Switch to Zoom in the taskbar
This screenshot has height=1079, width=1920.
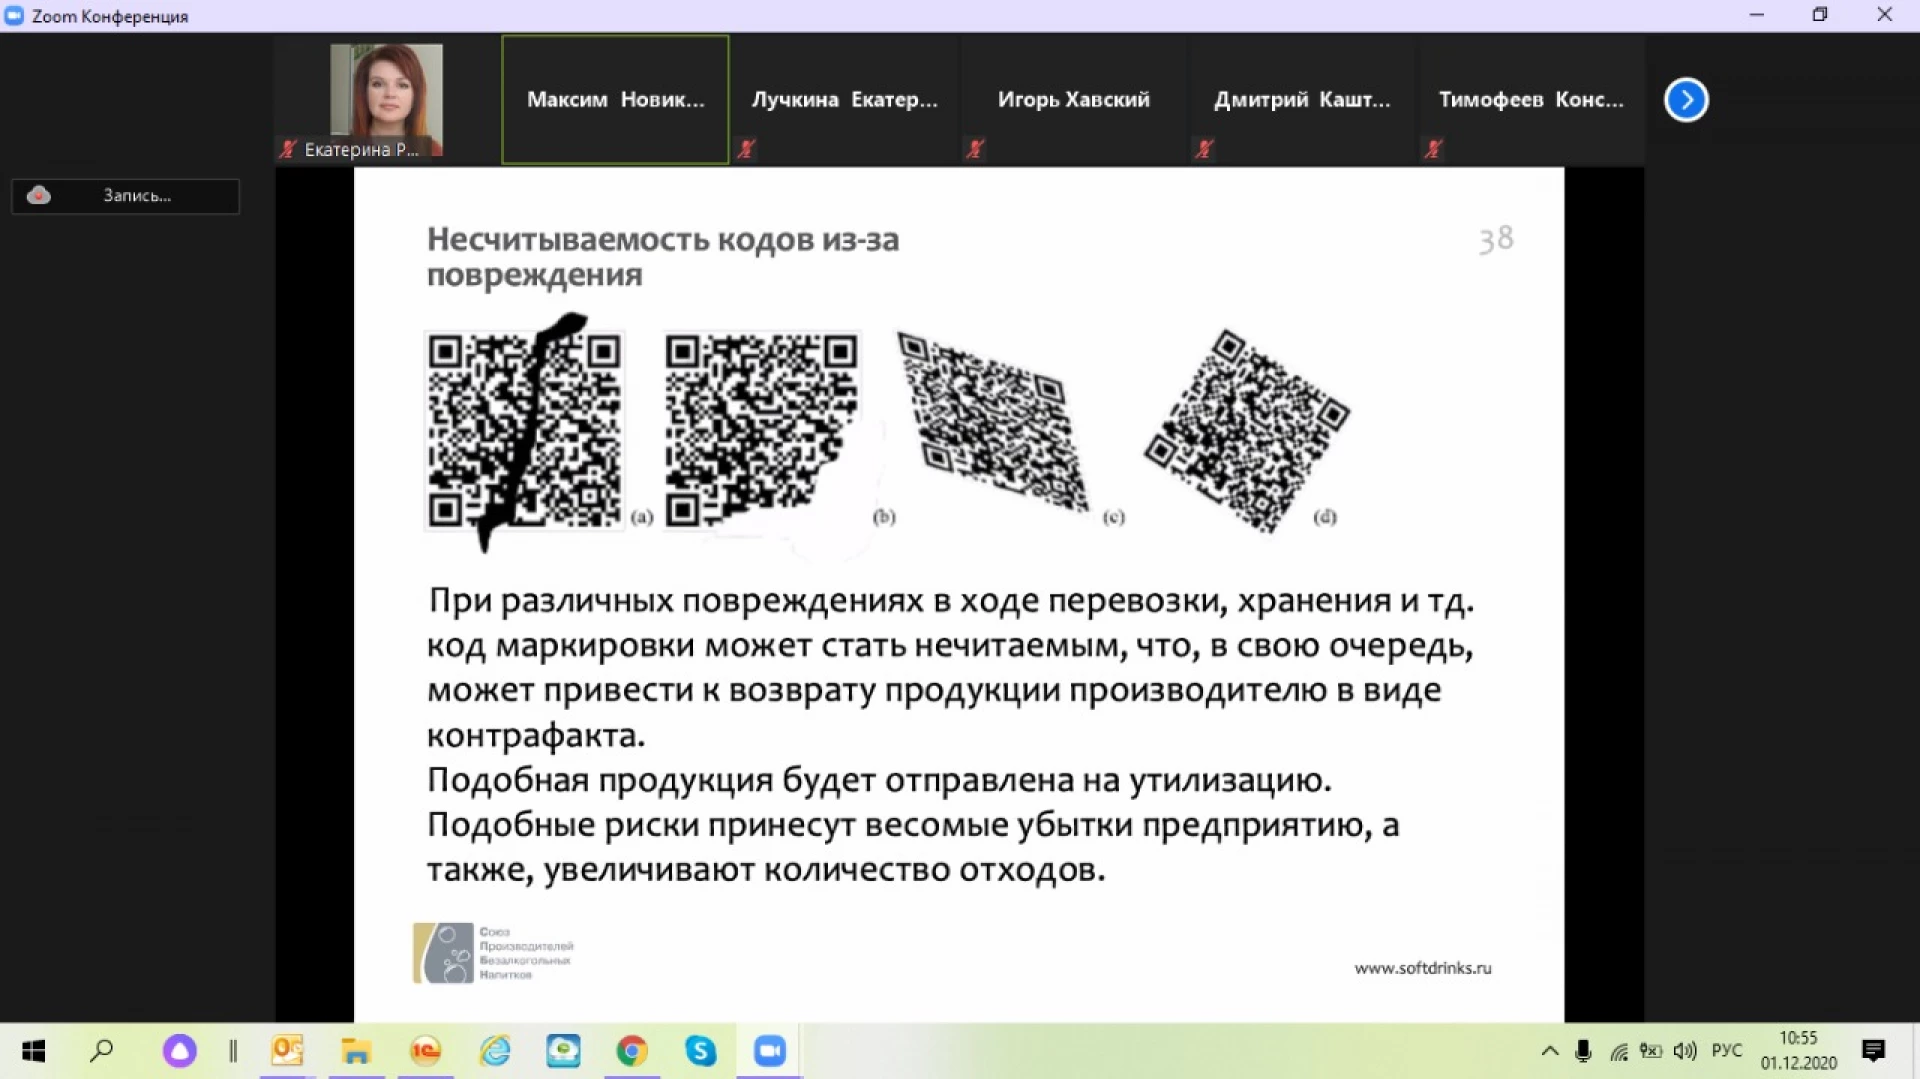tap(770, 1051)
